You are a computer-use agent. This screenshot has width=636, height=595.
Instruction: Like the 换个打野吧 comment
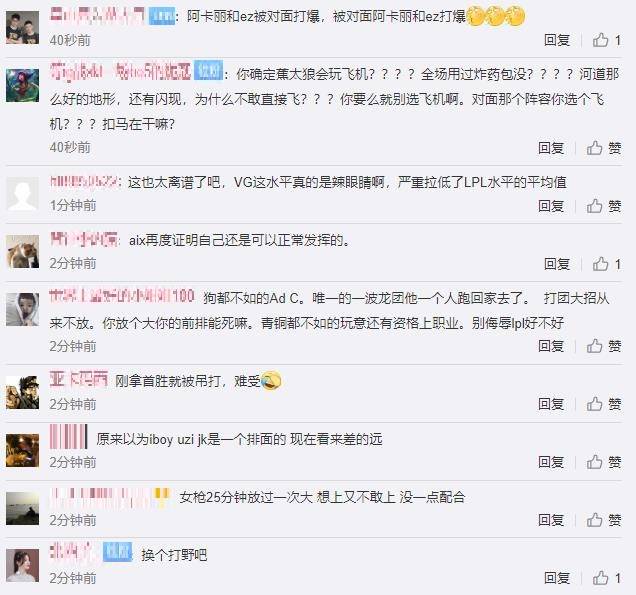click(x=606, y=578)
